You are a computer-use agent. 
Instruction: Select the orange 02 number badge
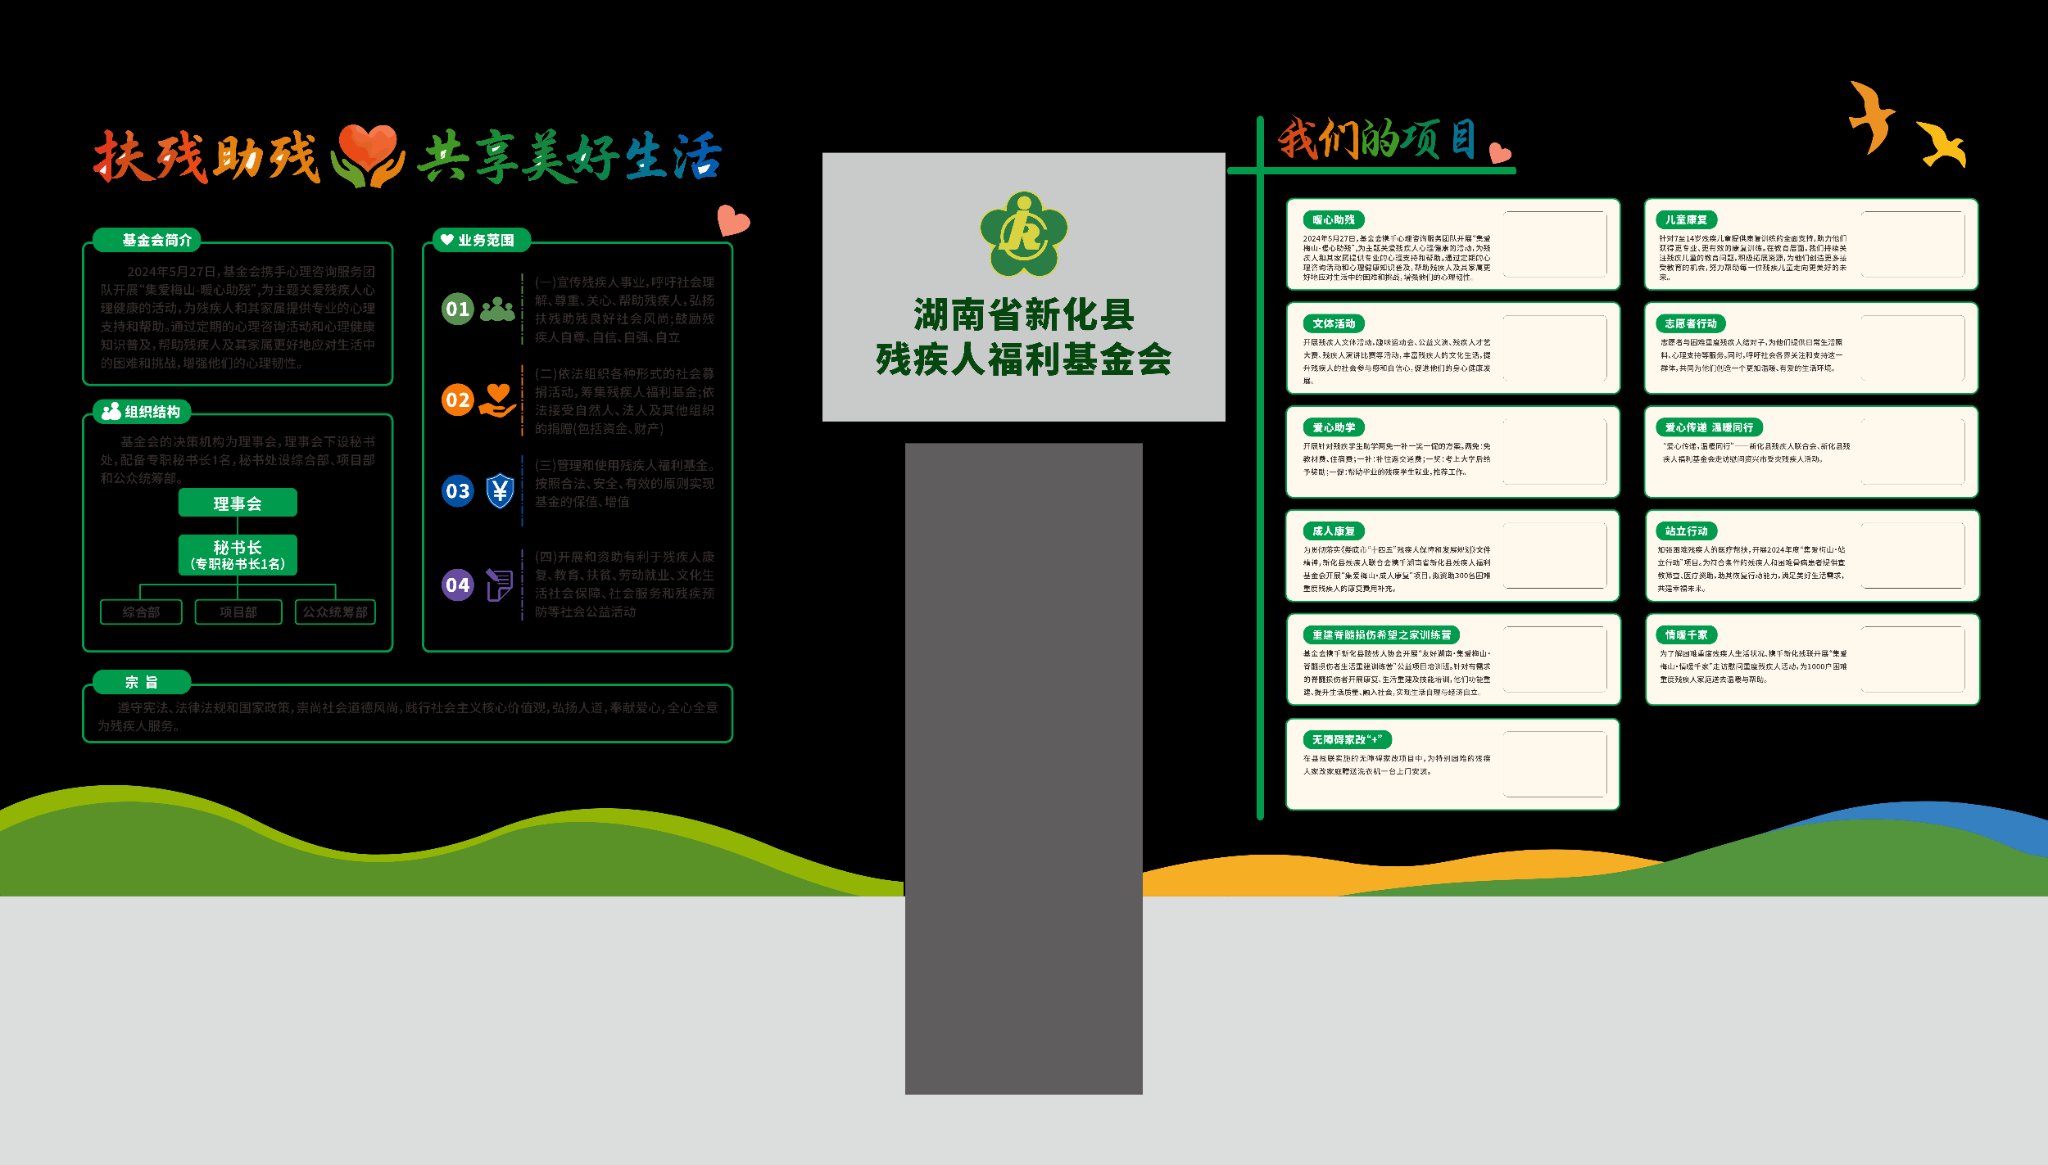pos(457,400)
